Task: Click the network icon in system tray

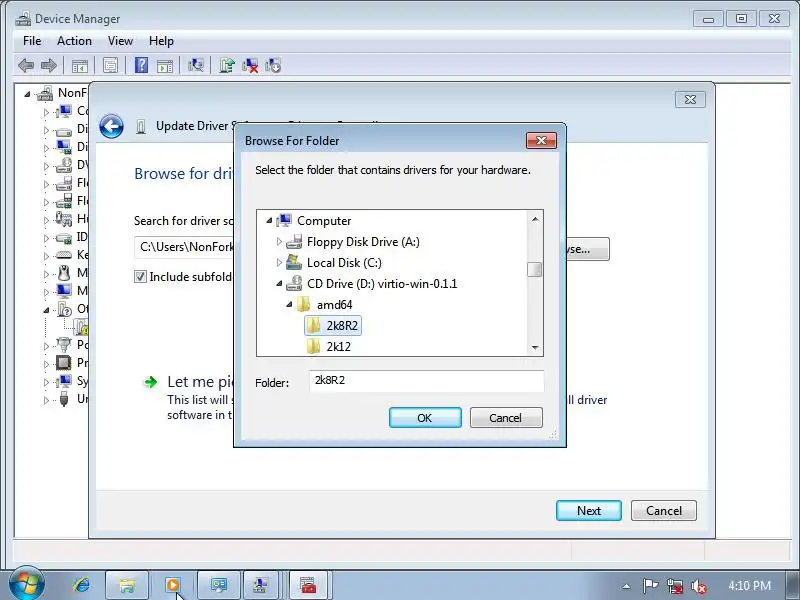Action: [x=674, y=586]
